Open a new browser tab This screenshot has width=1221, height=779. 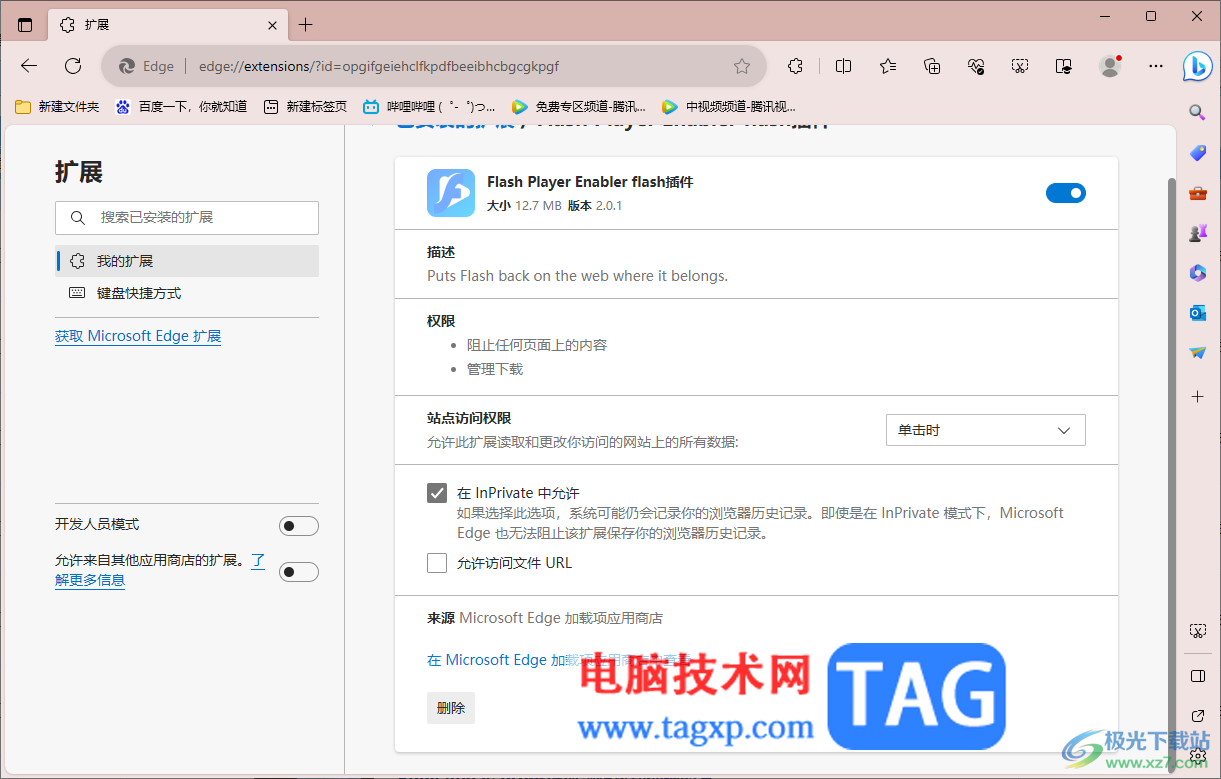point(306,25)
